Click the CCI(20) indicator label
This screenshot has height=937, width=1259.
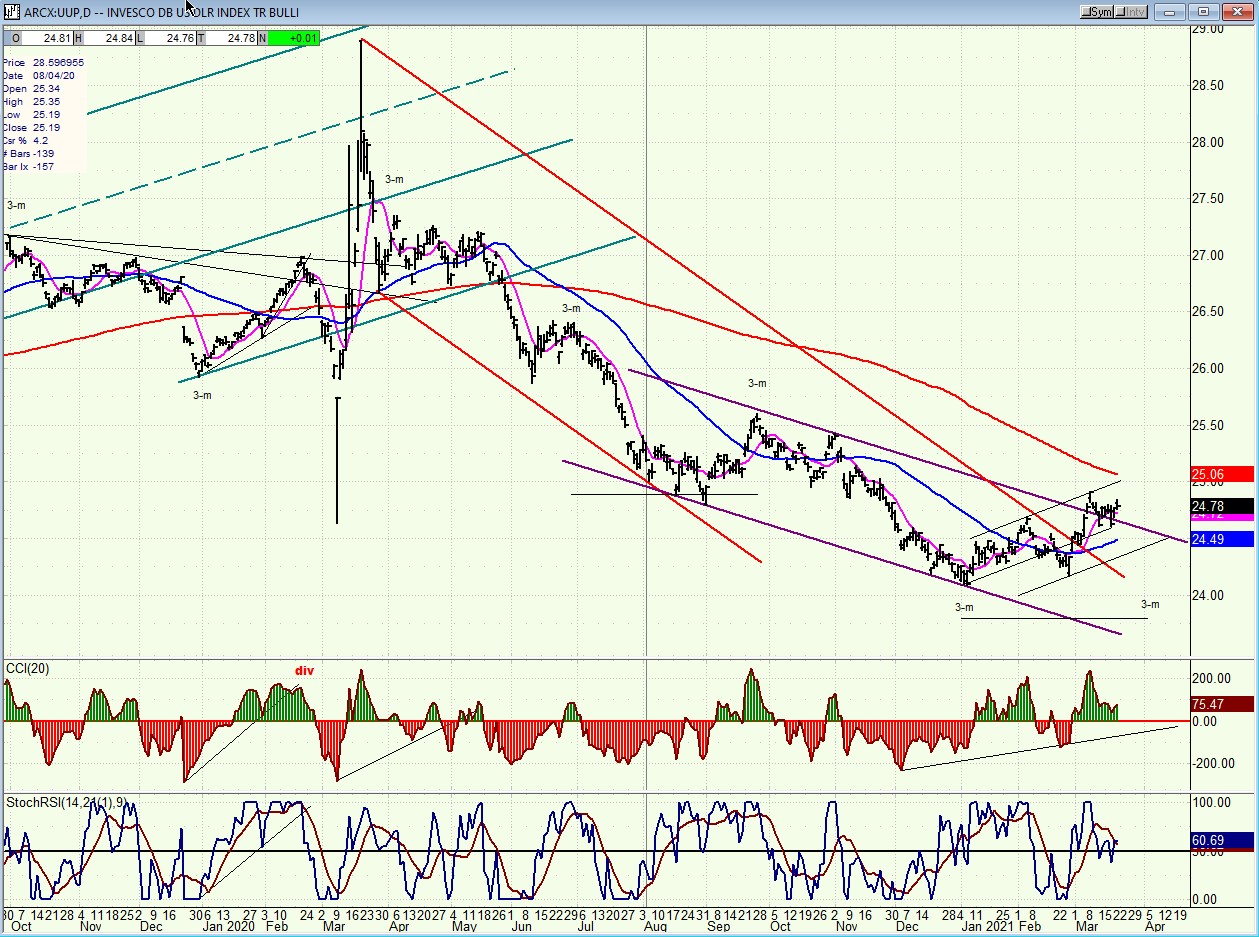click(29, 668)
